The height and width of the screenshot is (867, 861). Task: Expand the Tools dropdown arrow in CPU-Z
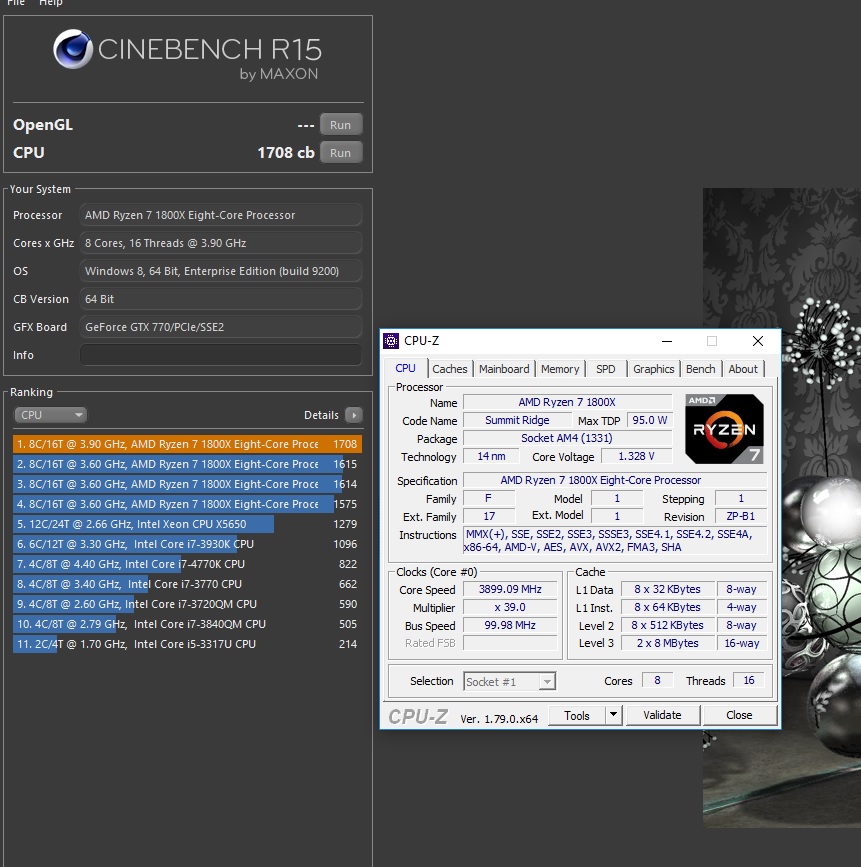[x=613, y=715]
